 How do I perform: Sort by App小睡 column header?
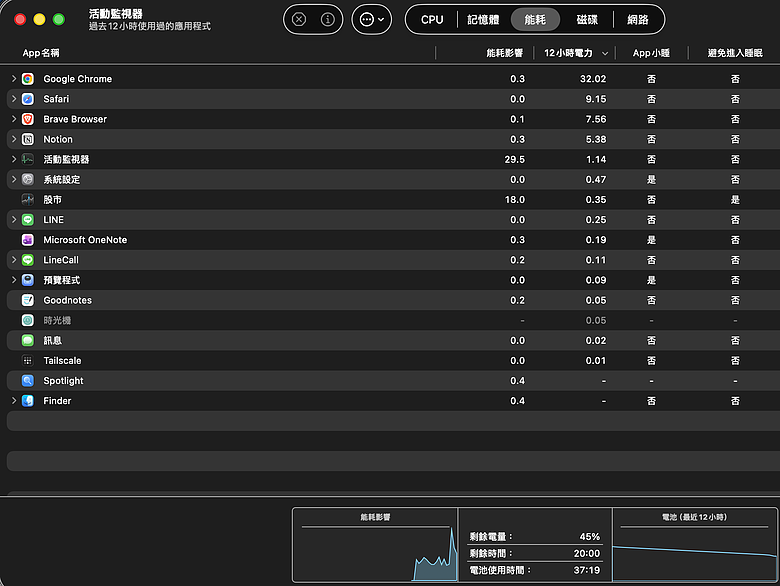tap(651, 53)
